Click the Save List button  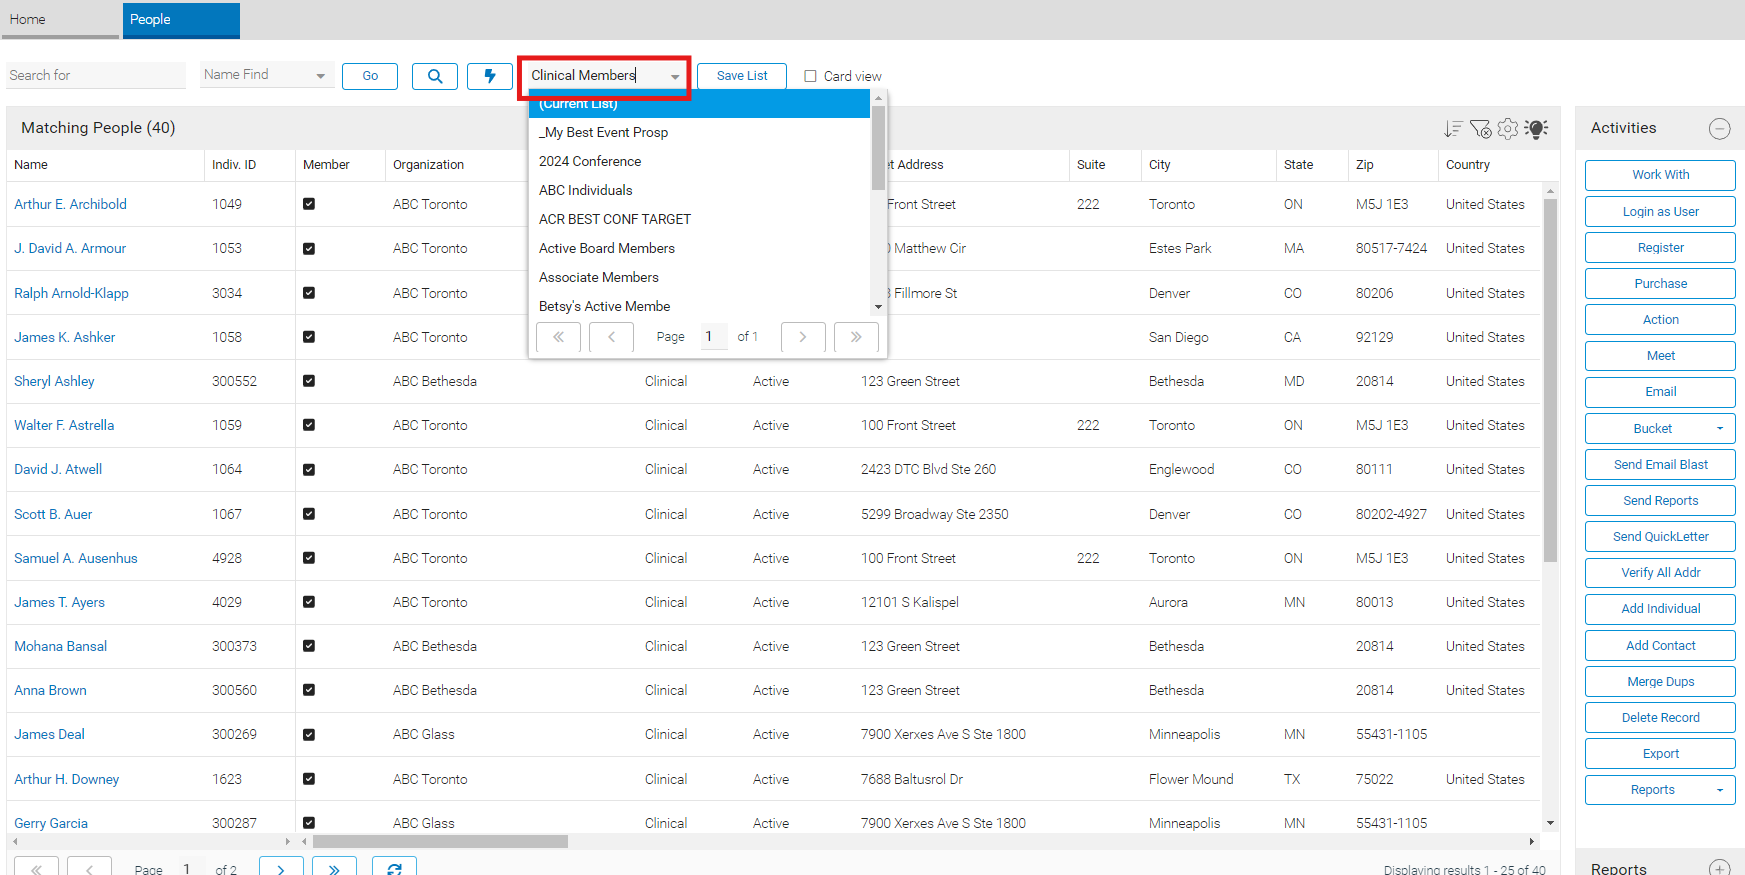point(742,76)
